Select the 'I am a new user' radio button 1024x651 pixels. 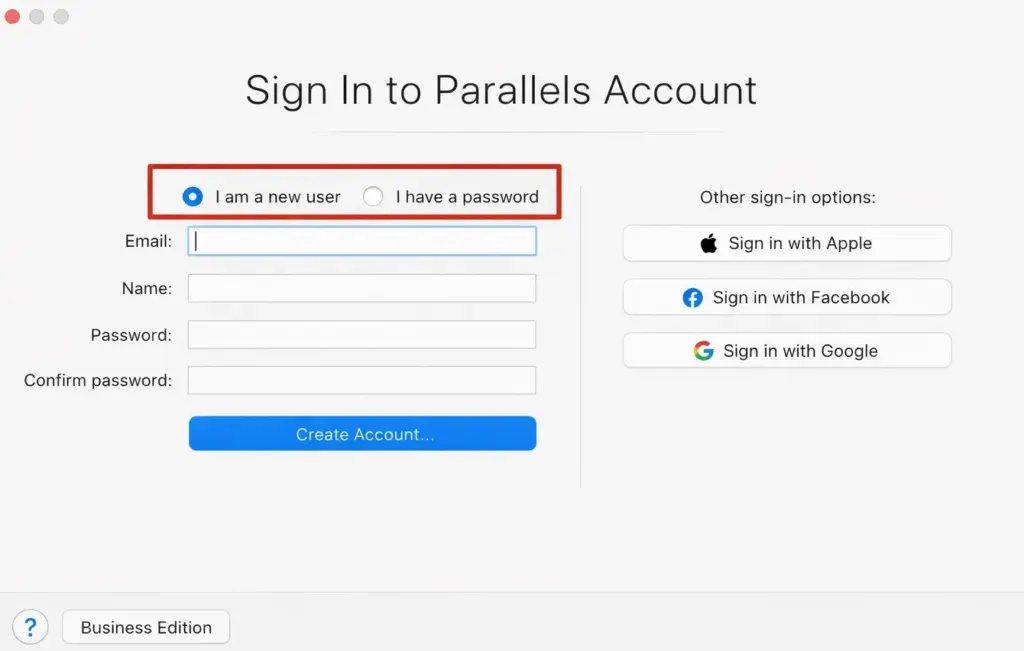point(192,196)
